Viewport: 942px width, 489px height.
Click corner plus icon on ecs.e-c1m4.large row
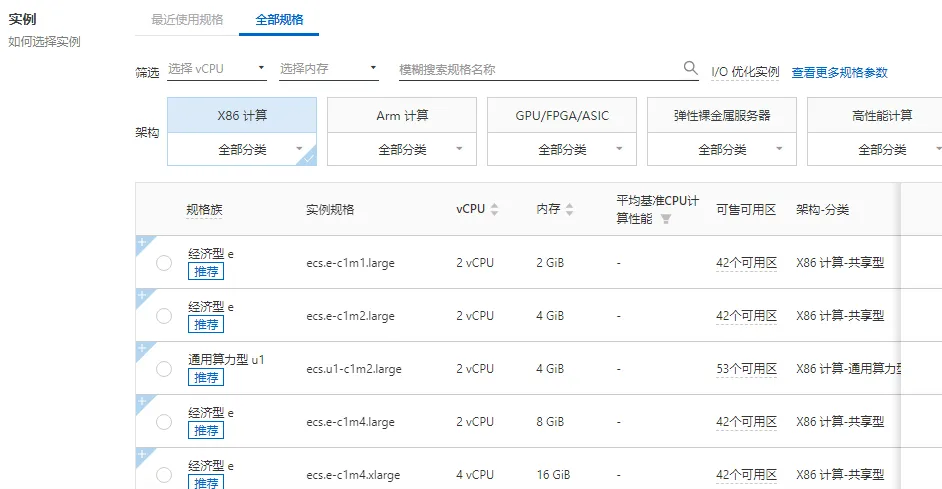click(x=141, y=401)
